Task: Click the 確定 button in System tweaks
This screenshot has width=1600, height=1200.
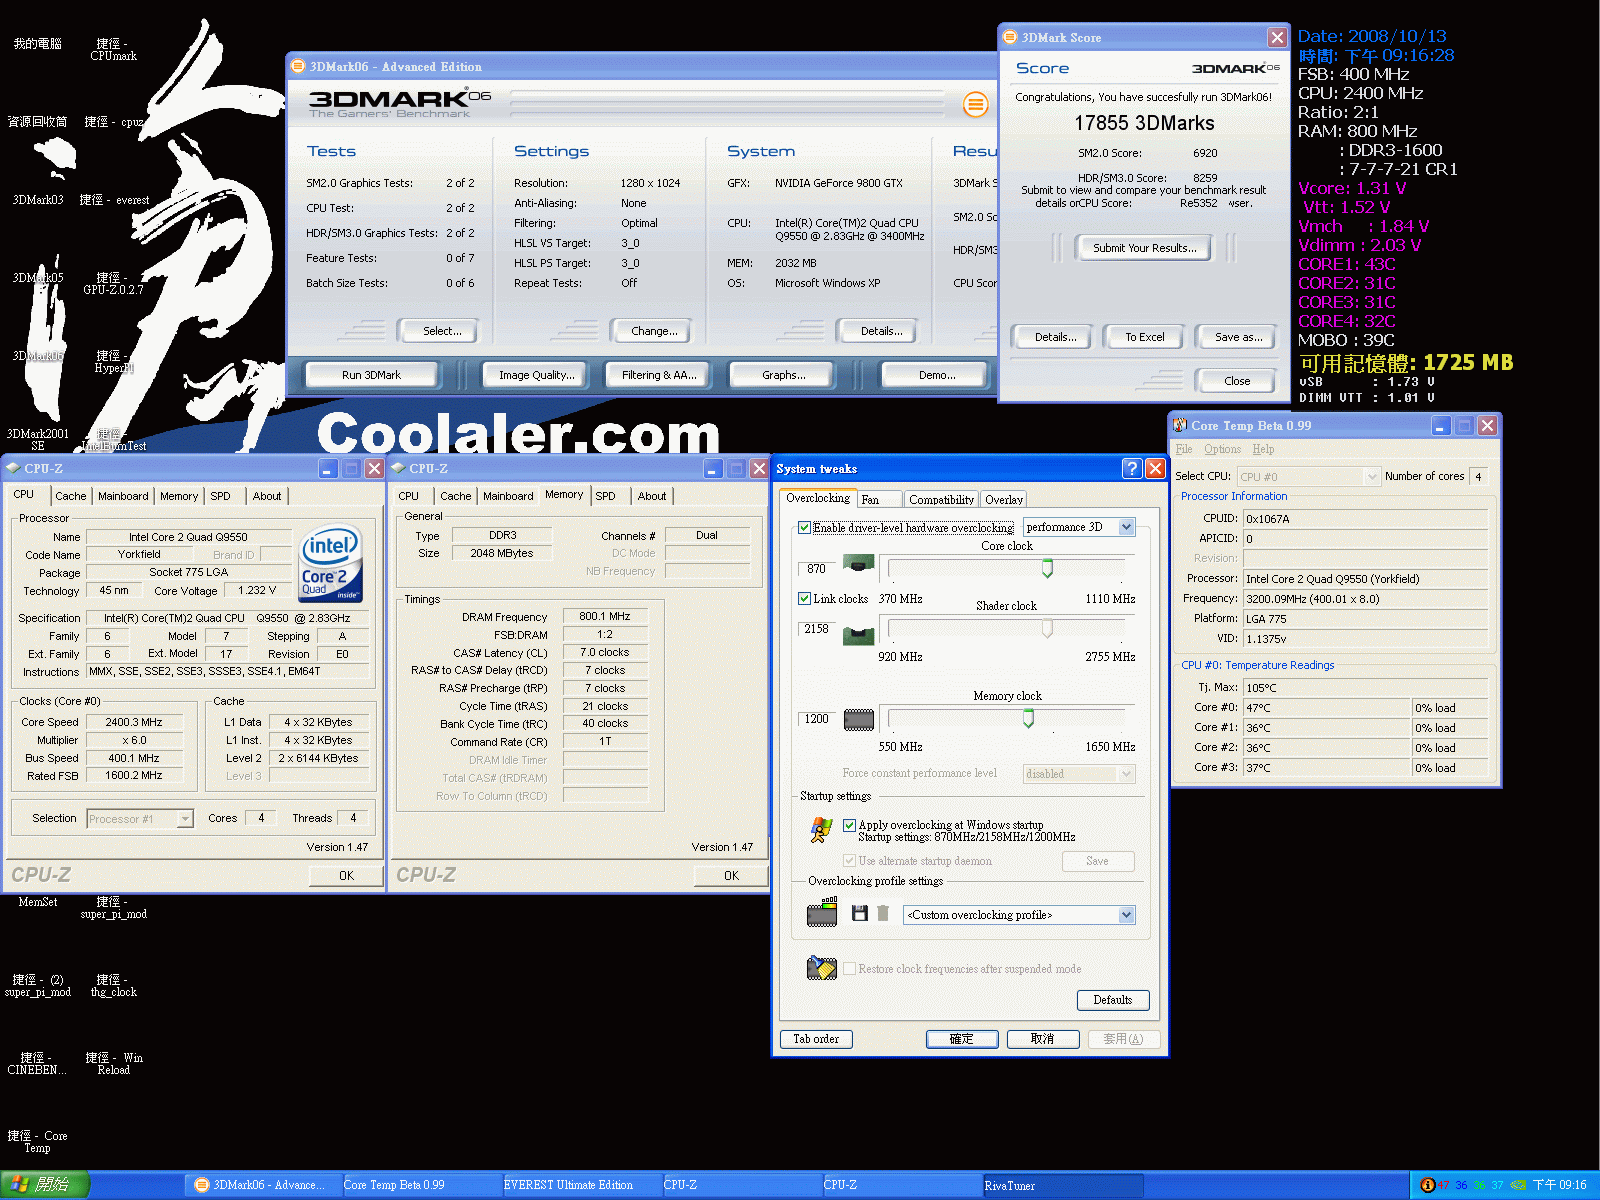Action: point(962,1039)
